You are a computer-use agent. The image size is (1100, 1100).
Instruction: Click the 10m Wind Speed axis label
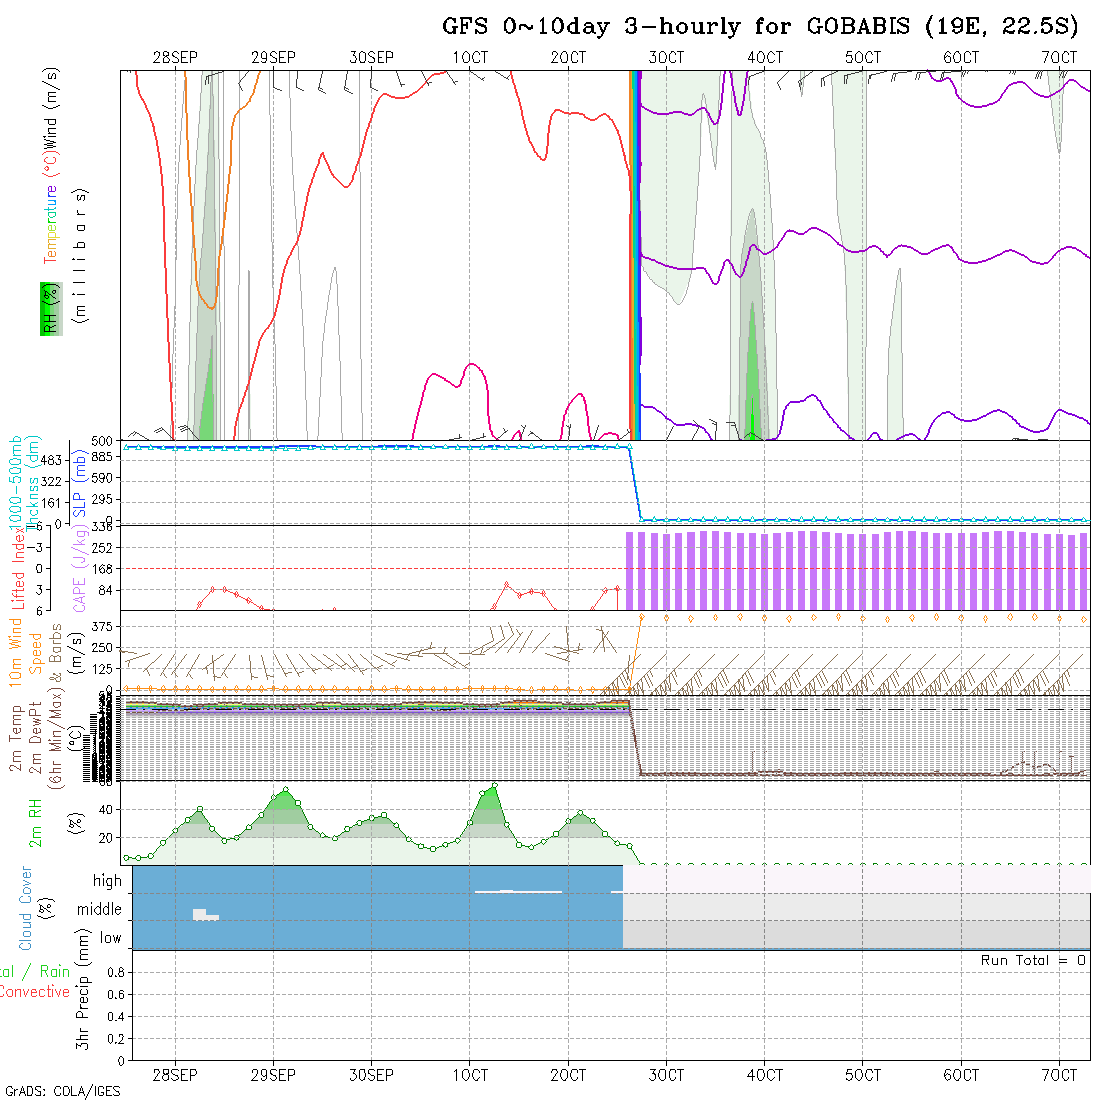tap(26, 652)
